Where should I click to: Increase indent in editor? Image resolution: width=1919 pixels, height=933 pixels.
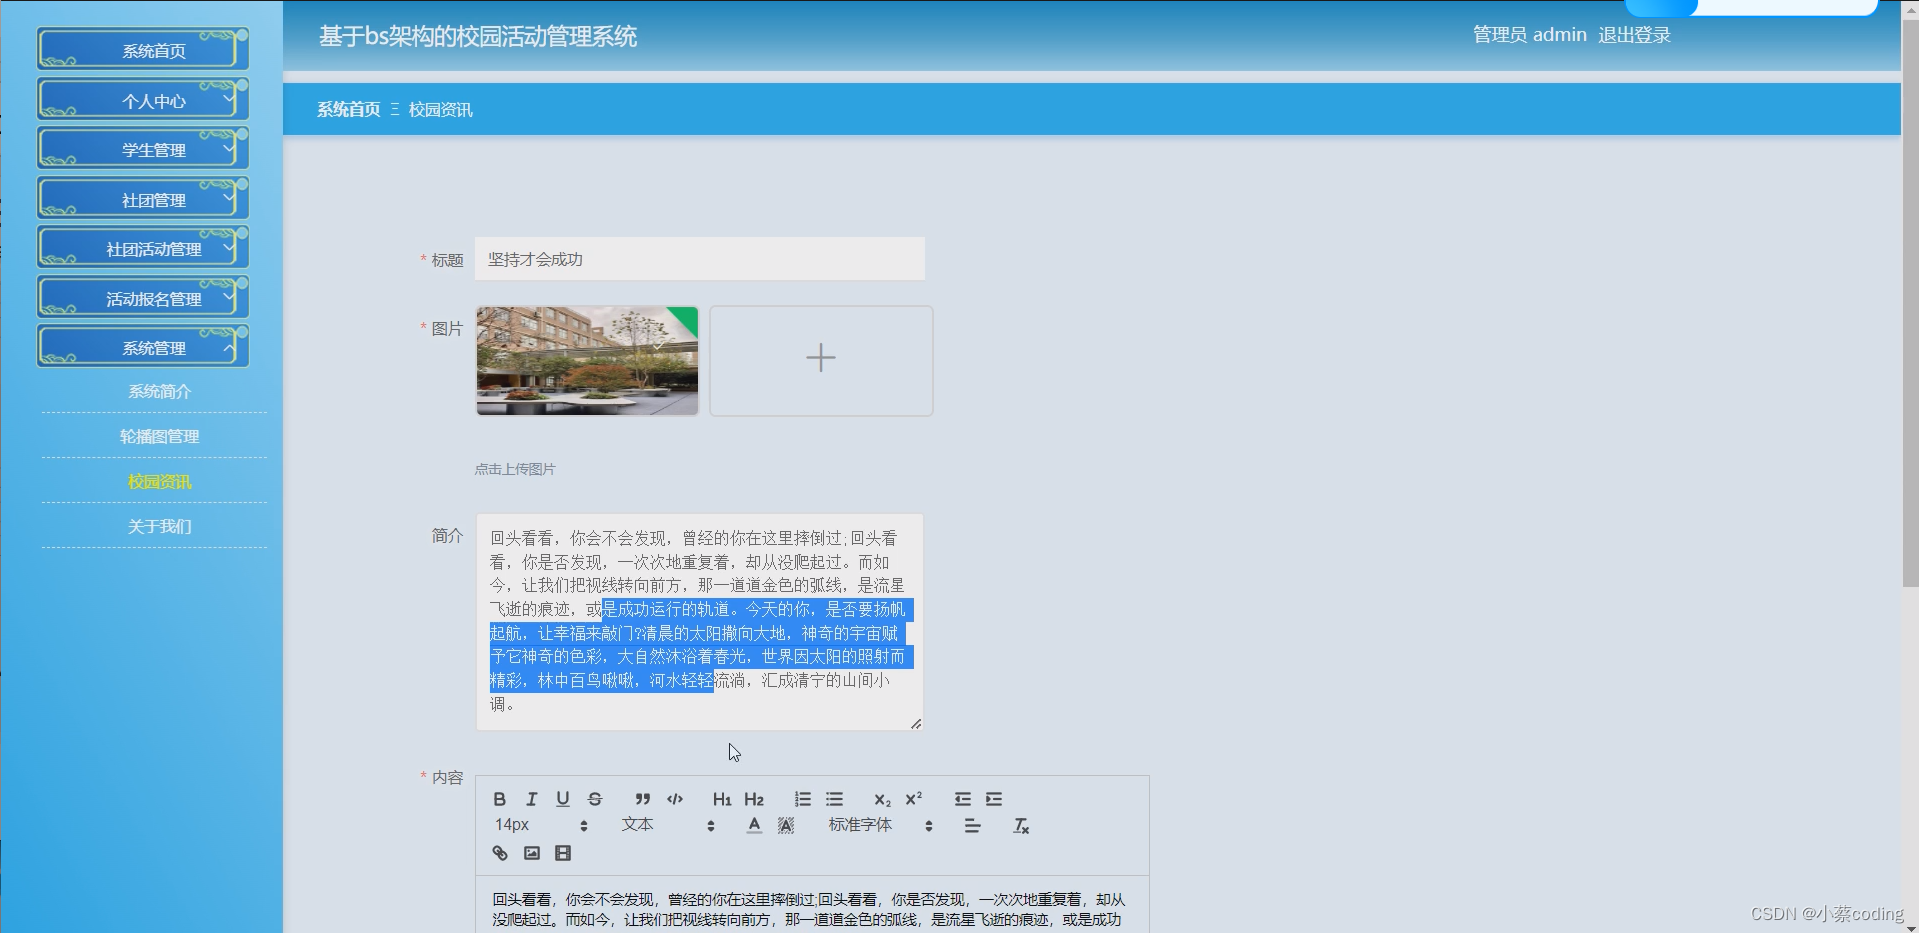pyautogui.click(x=994, y=799)
